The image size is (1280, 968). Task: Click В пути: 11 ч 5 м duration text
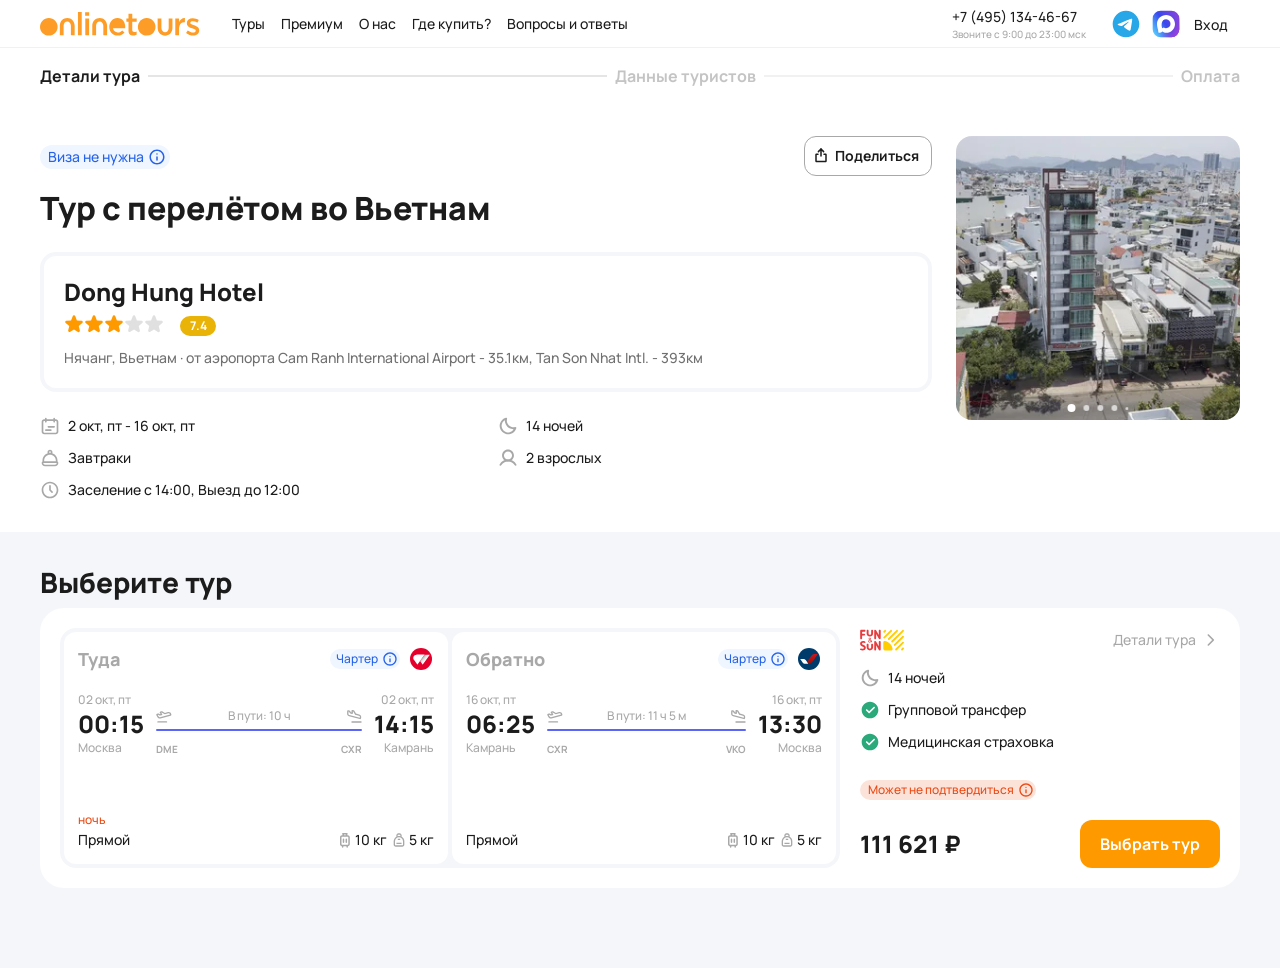click(x=647, y=716)
